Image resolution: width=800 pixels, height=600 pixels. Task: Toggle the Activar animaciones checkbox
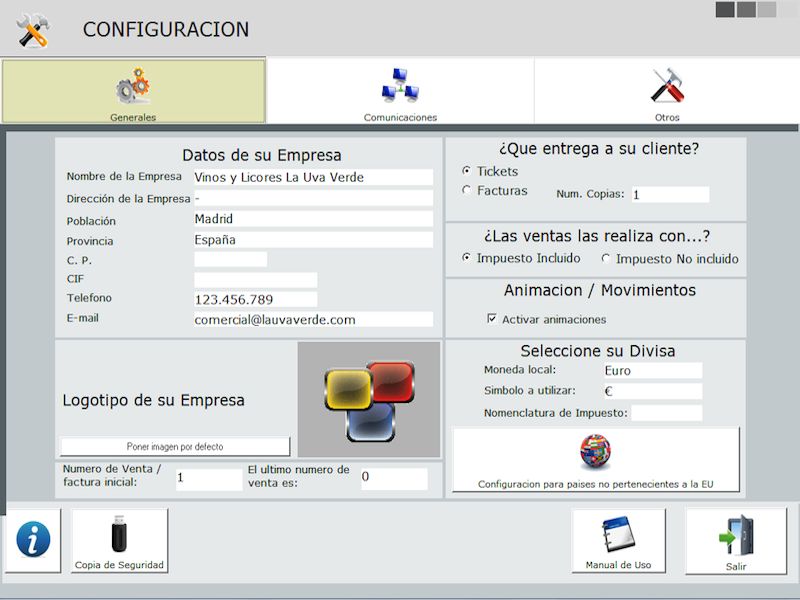pos(492,319)
